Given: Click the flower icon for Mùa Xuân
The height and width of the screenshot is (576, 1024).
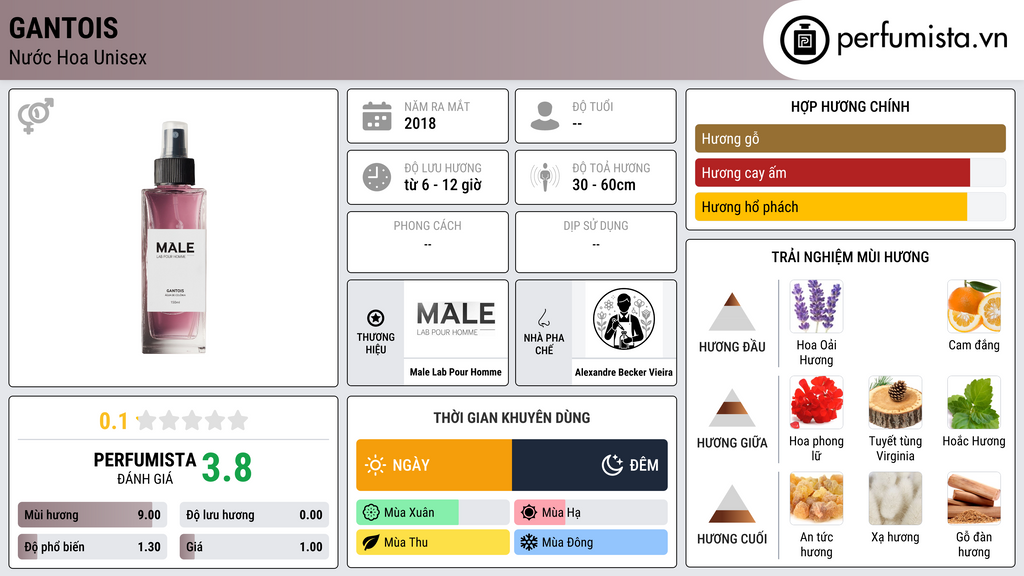Looking at the screenshot, I should (x=371, y=513).
